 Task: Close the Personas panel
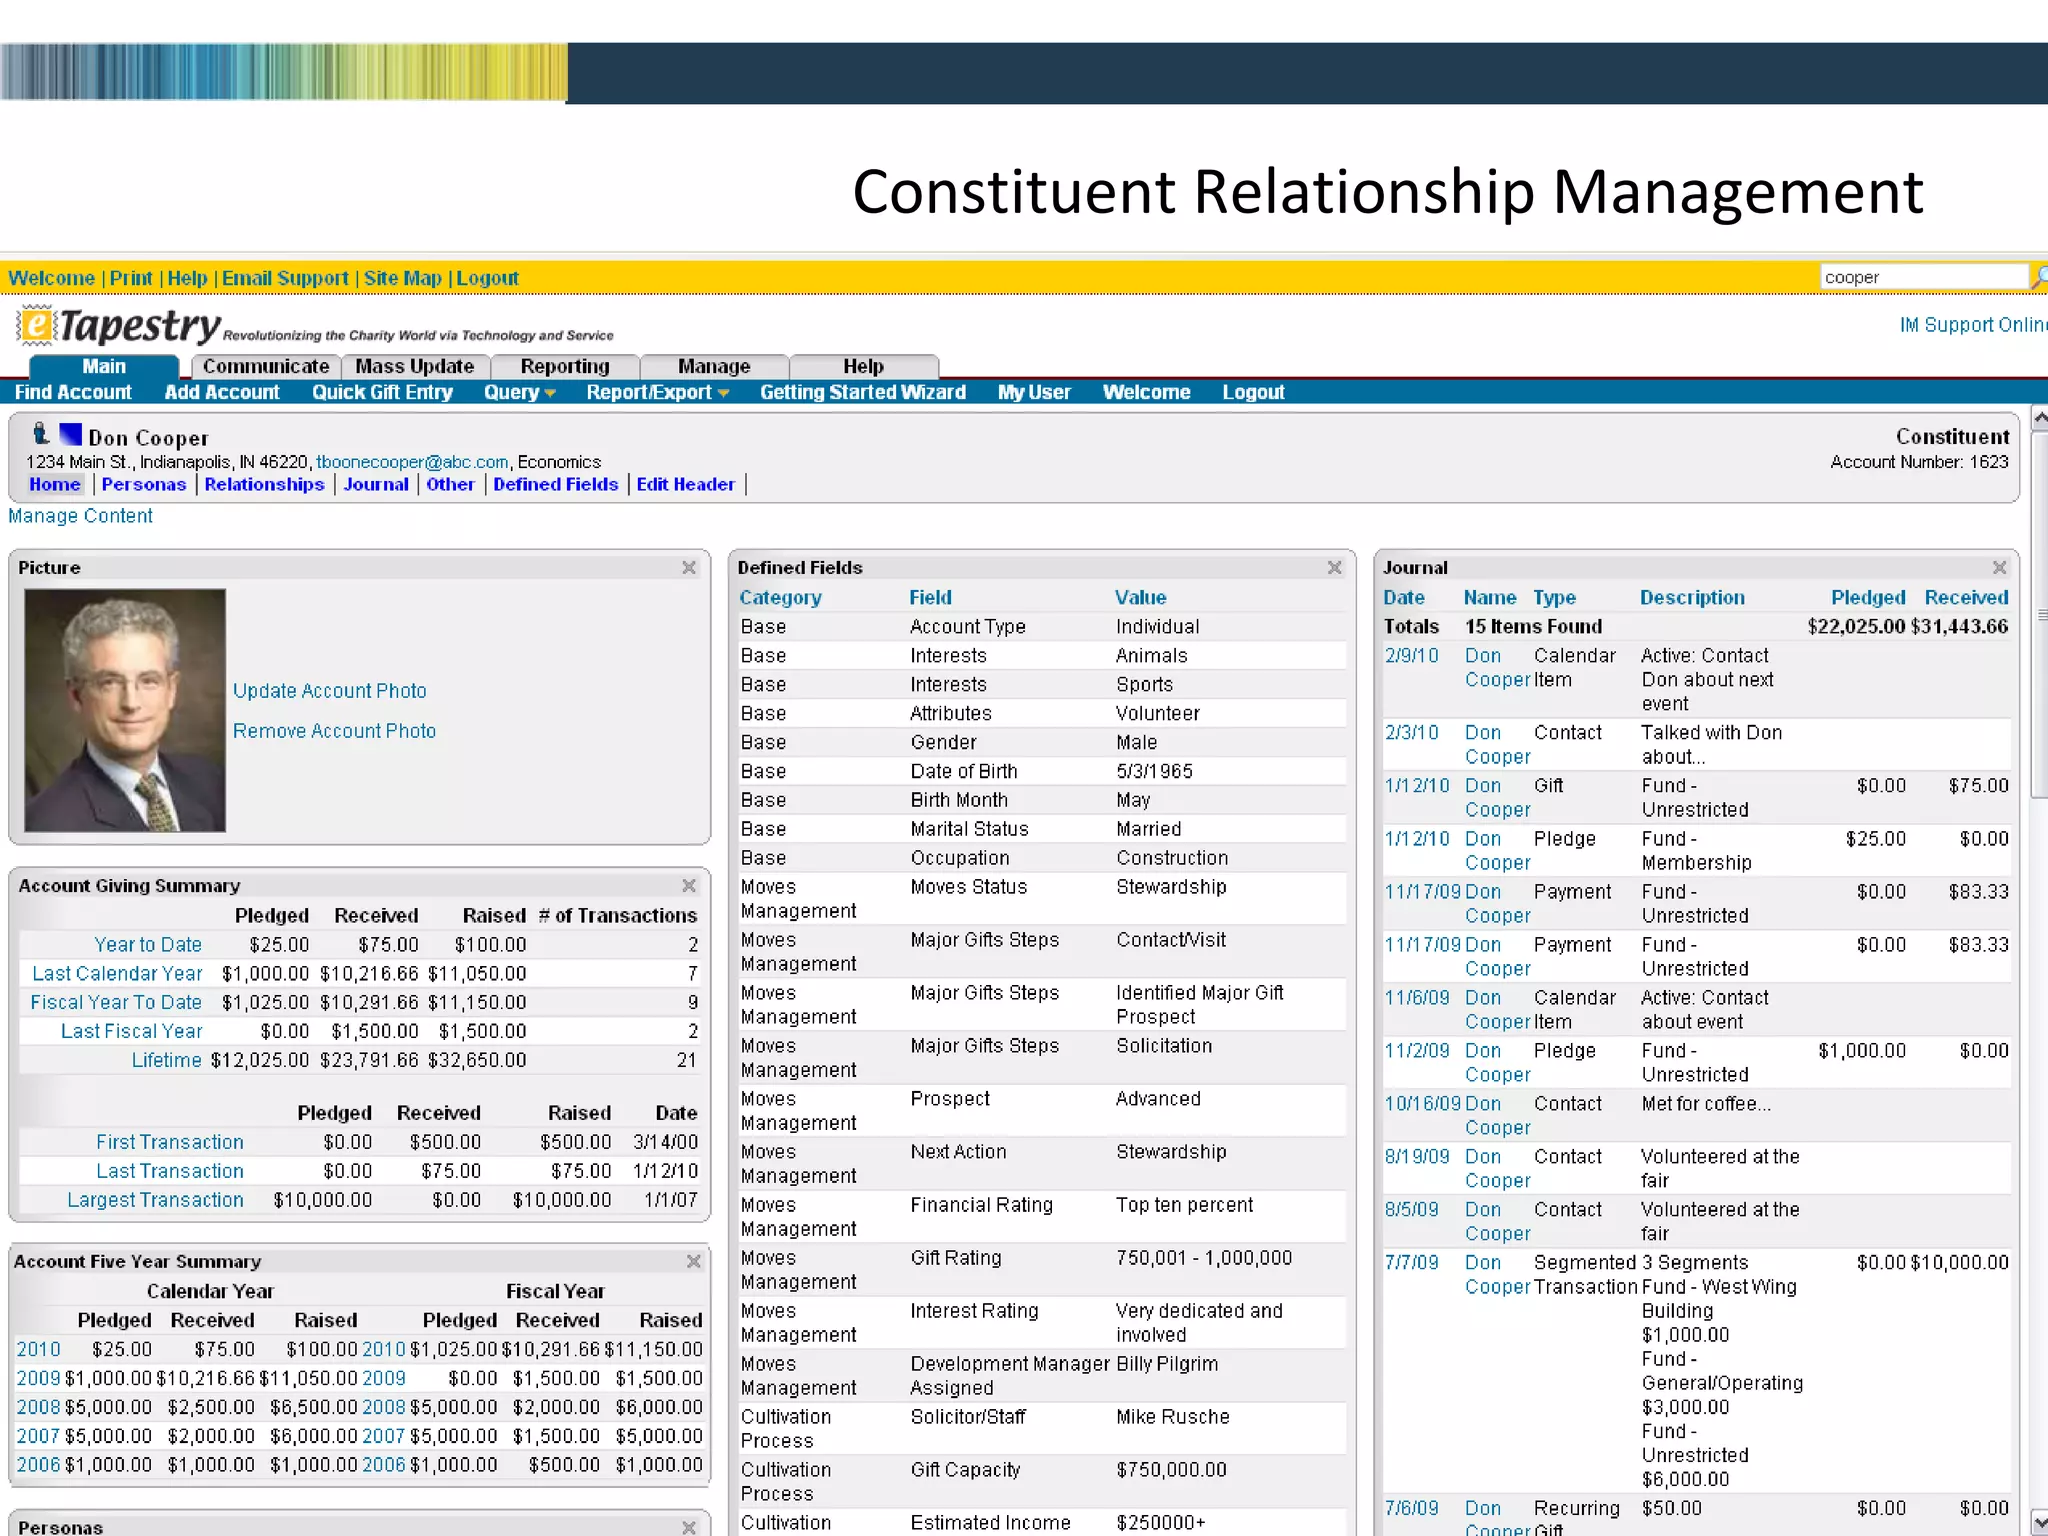coord(689,1527)
